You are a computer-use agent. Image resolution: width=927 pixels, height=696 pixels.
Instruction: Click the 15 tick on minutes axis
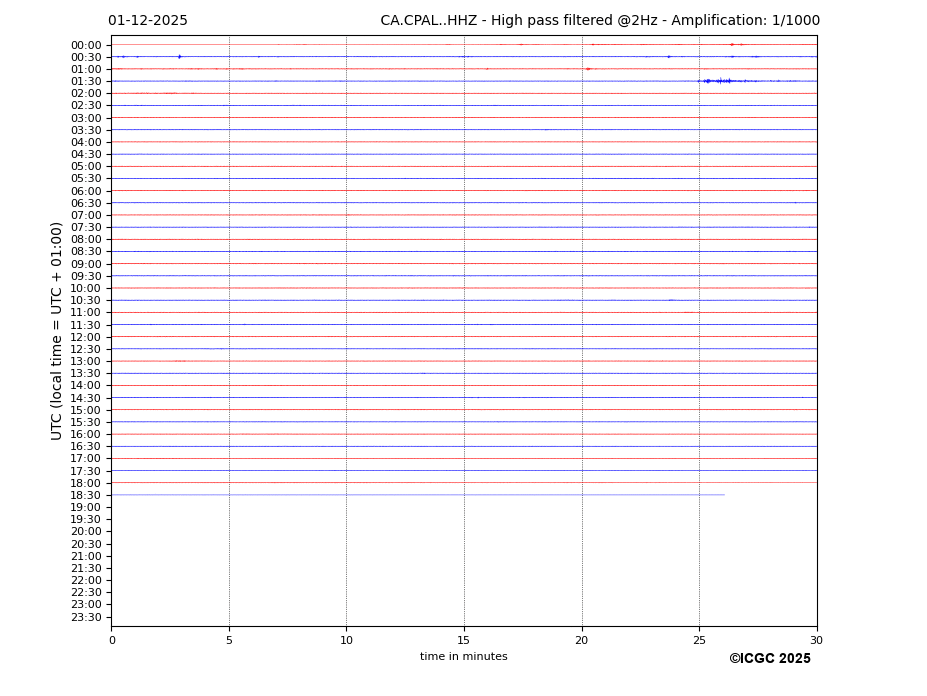[x=464, y=640]
